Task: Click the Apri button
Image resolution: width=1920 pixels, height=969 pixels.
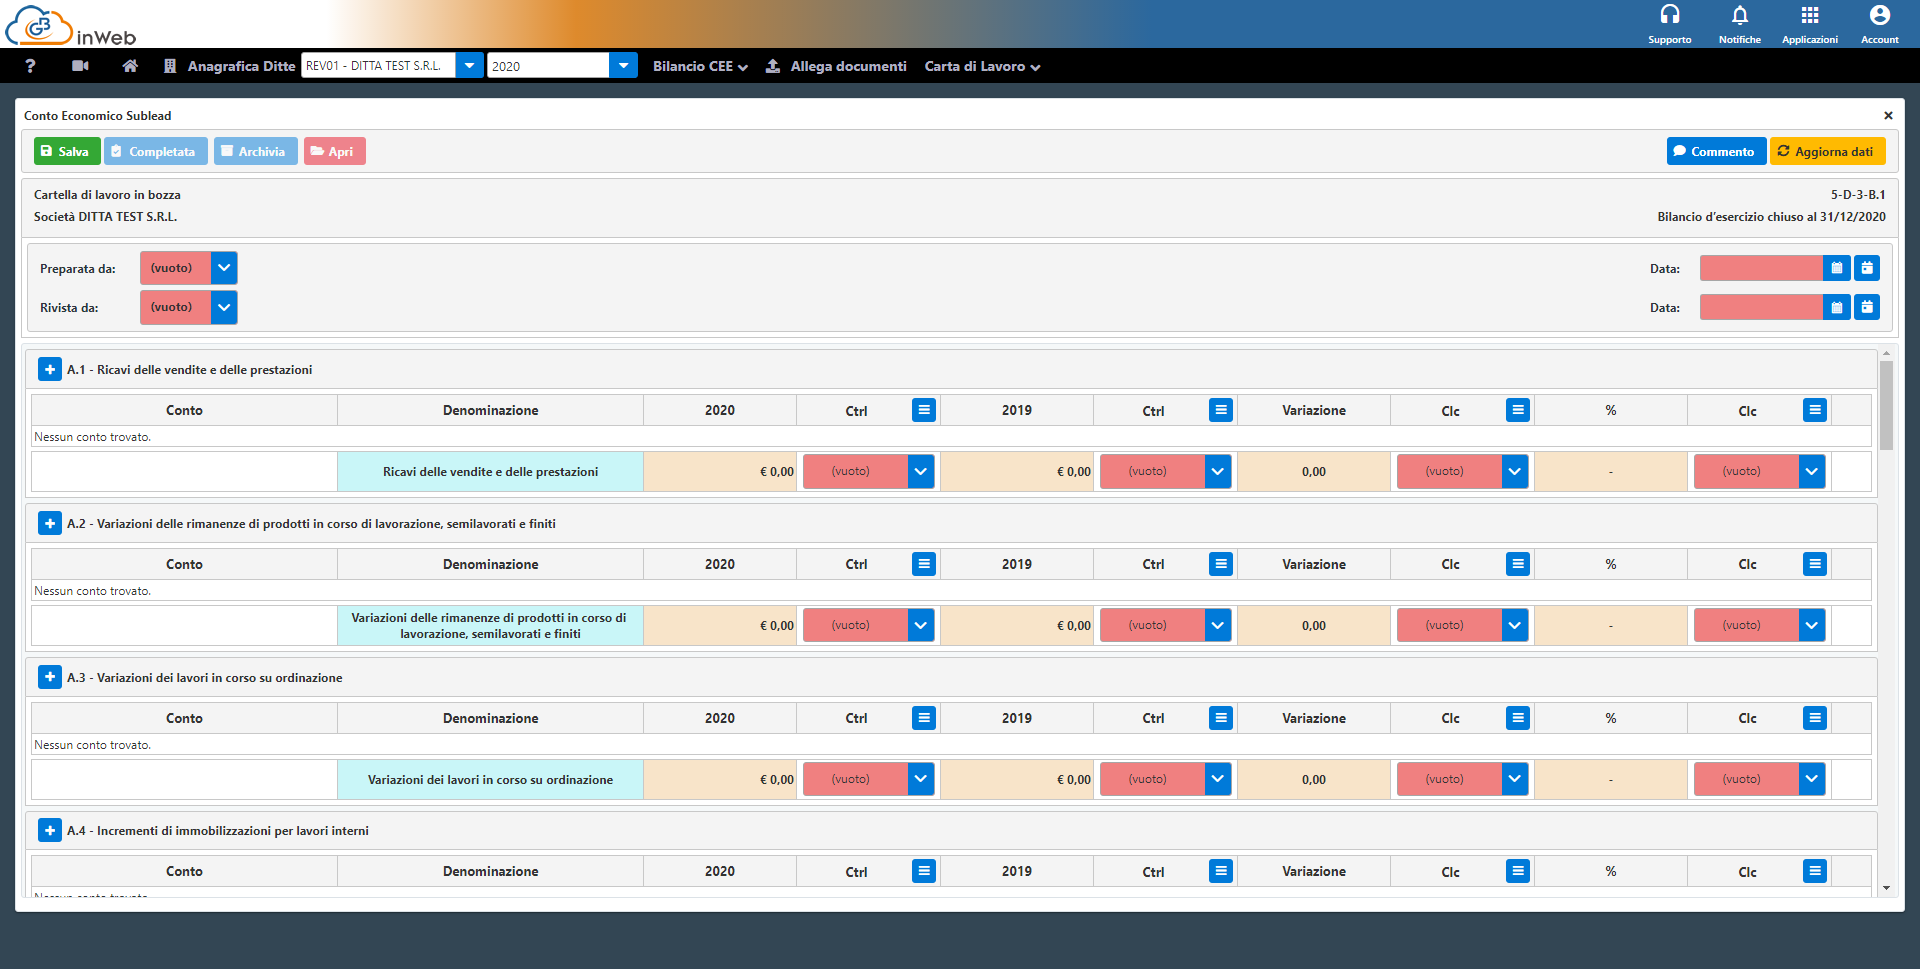Action: tap(335, 151)
